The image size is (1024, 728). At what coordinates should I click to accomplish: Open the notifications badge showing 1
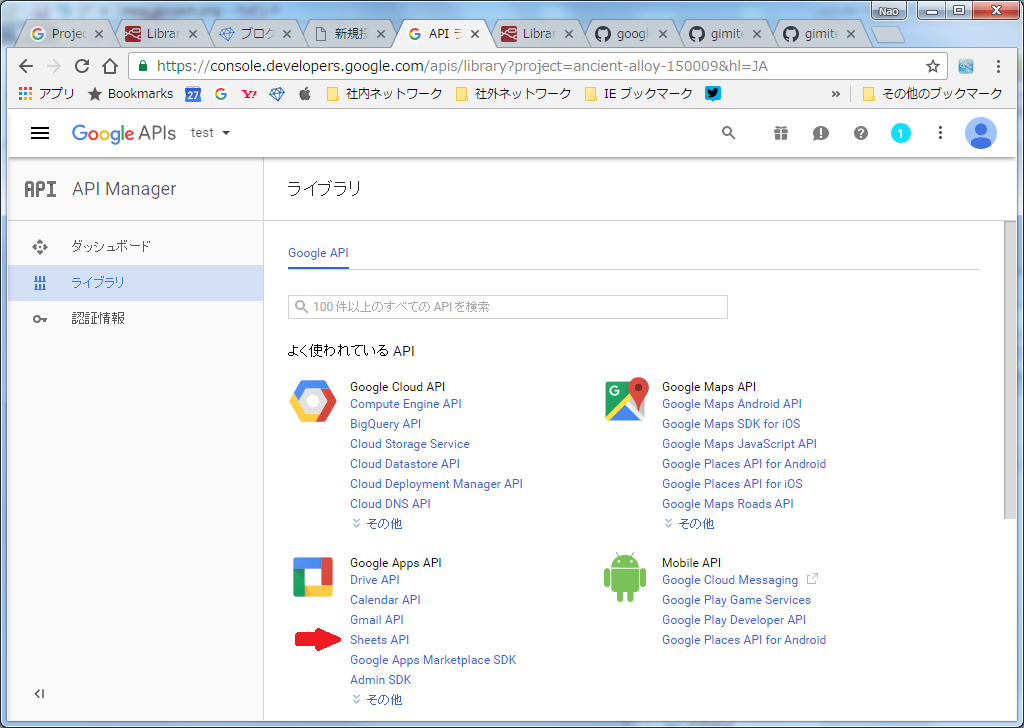point(901,133)
